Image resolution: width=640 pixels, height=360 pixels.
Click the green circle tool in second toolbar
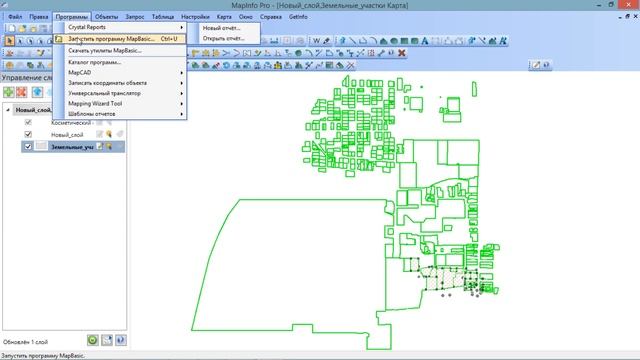tap(298, 53)
